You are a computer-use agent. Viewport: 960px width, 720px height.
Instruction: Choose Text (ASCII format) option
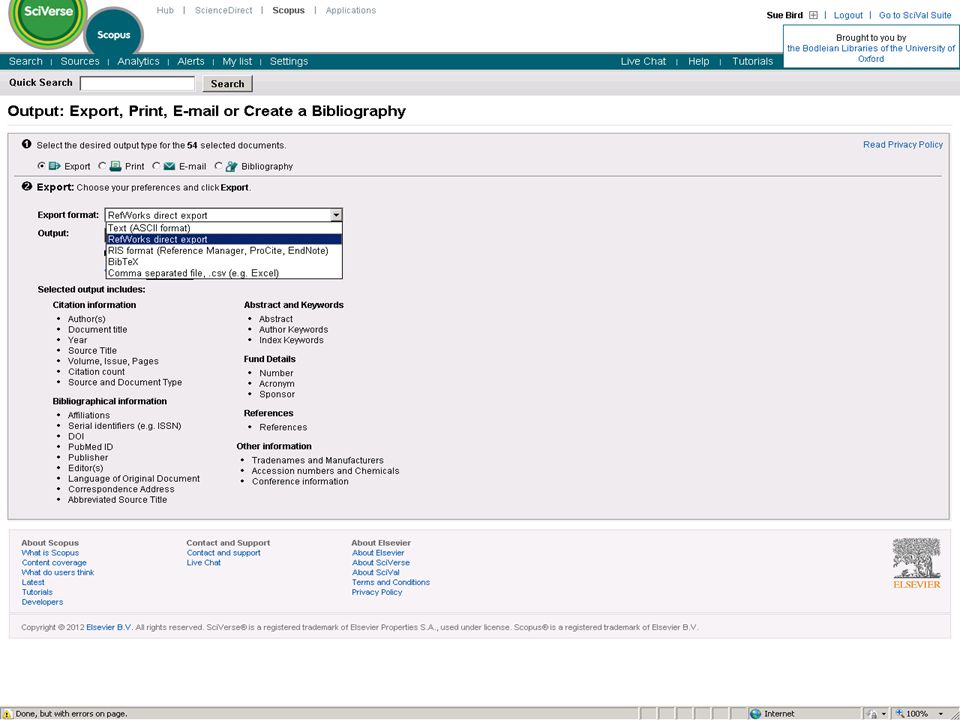[x=224, y=228]
